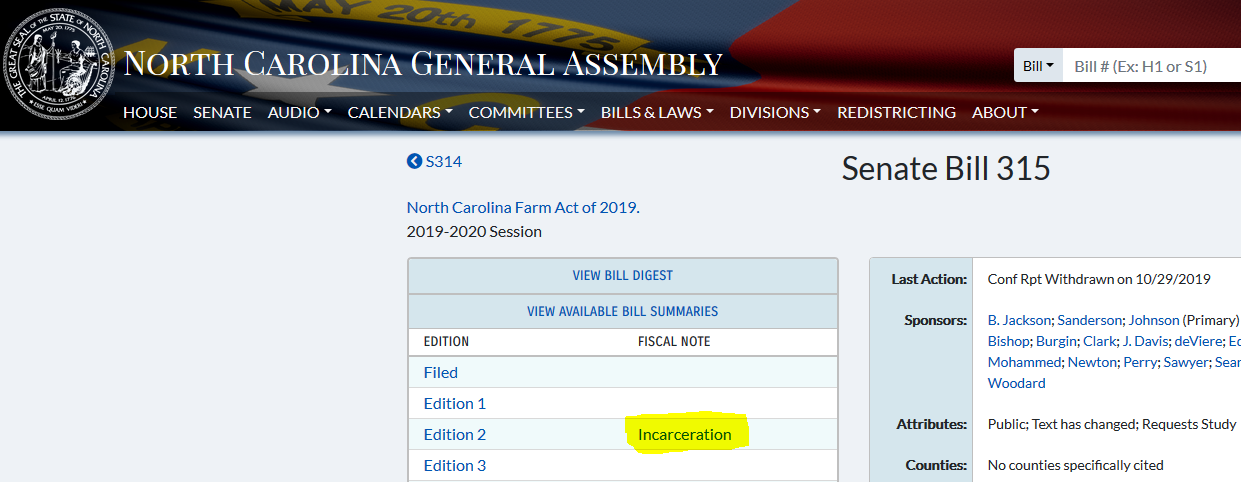Viewport: 1241px width, 482px height.
Task: Click the Conf Rpt Withdrawn on 10/29/2019 text
Action: tap(1099, 279)
